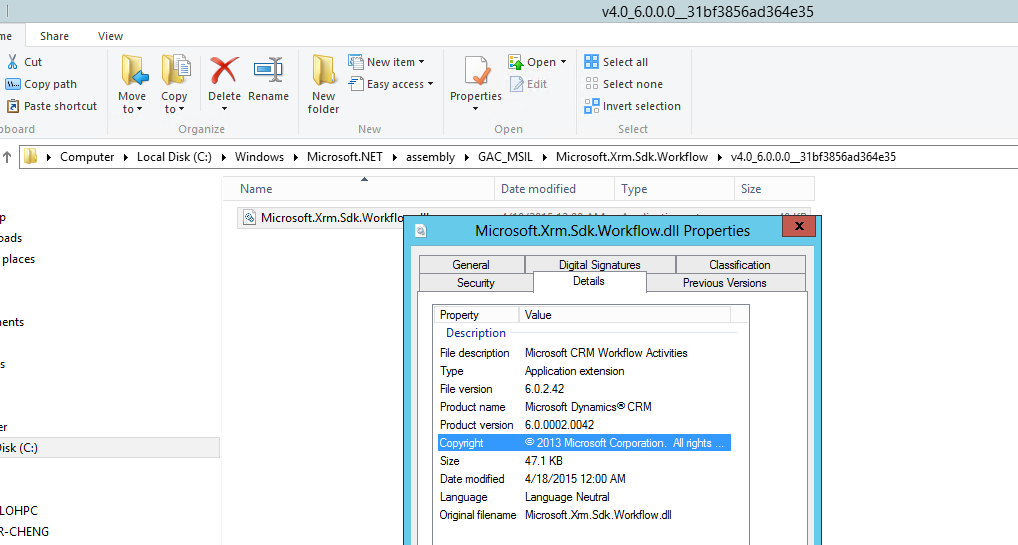This screenshot has width=1018, height=545.
Task: Click the Edit icon in ribbon
Action: click(x=517, y=84)
